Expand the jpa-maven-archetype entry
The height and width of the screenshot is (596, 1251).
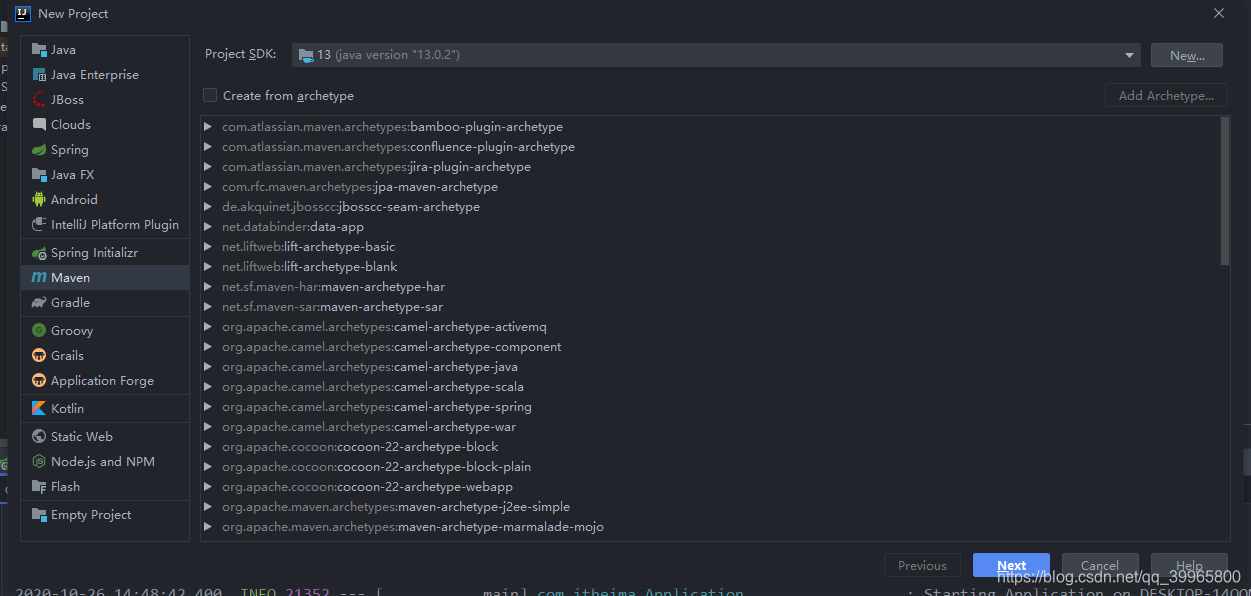[208, 187]
